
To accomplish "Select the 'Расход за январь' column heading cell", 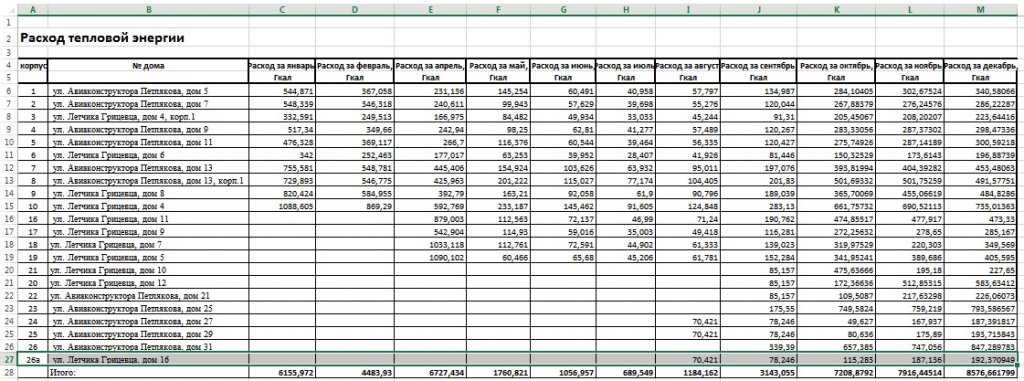I will coord(281,65).
